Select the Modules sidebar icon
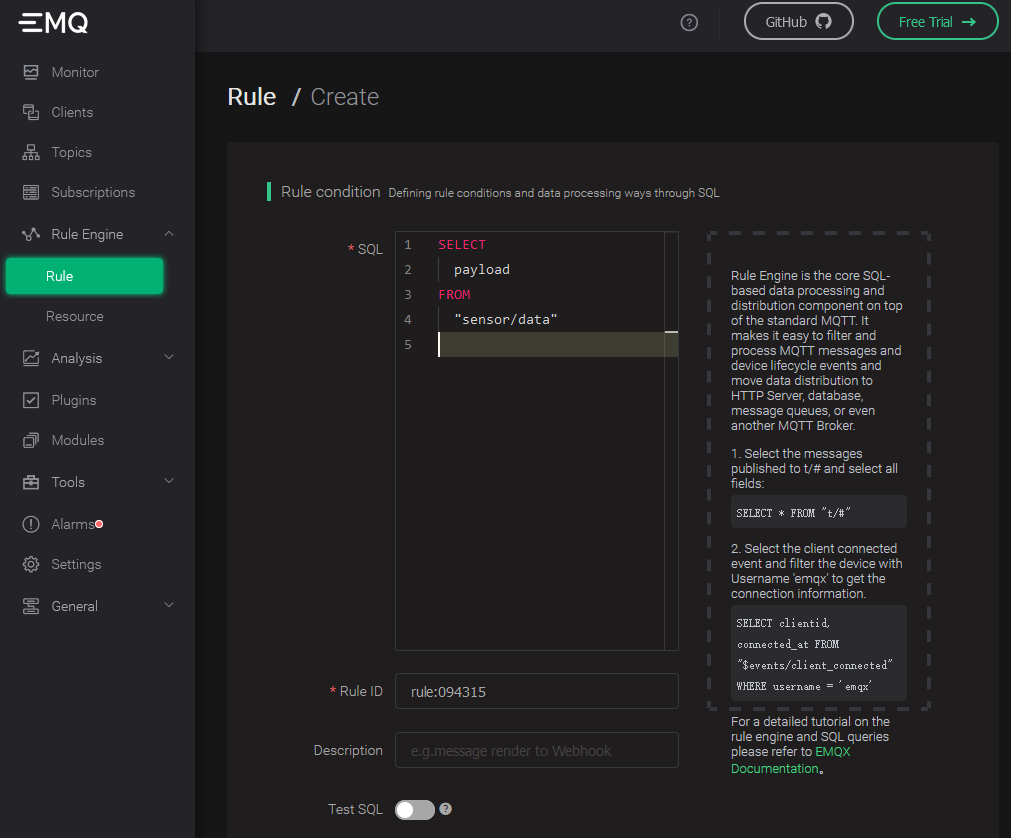This screenshot has width=1011, height=838. click(33, 440)
